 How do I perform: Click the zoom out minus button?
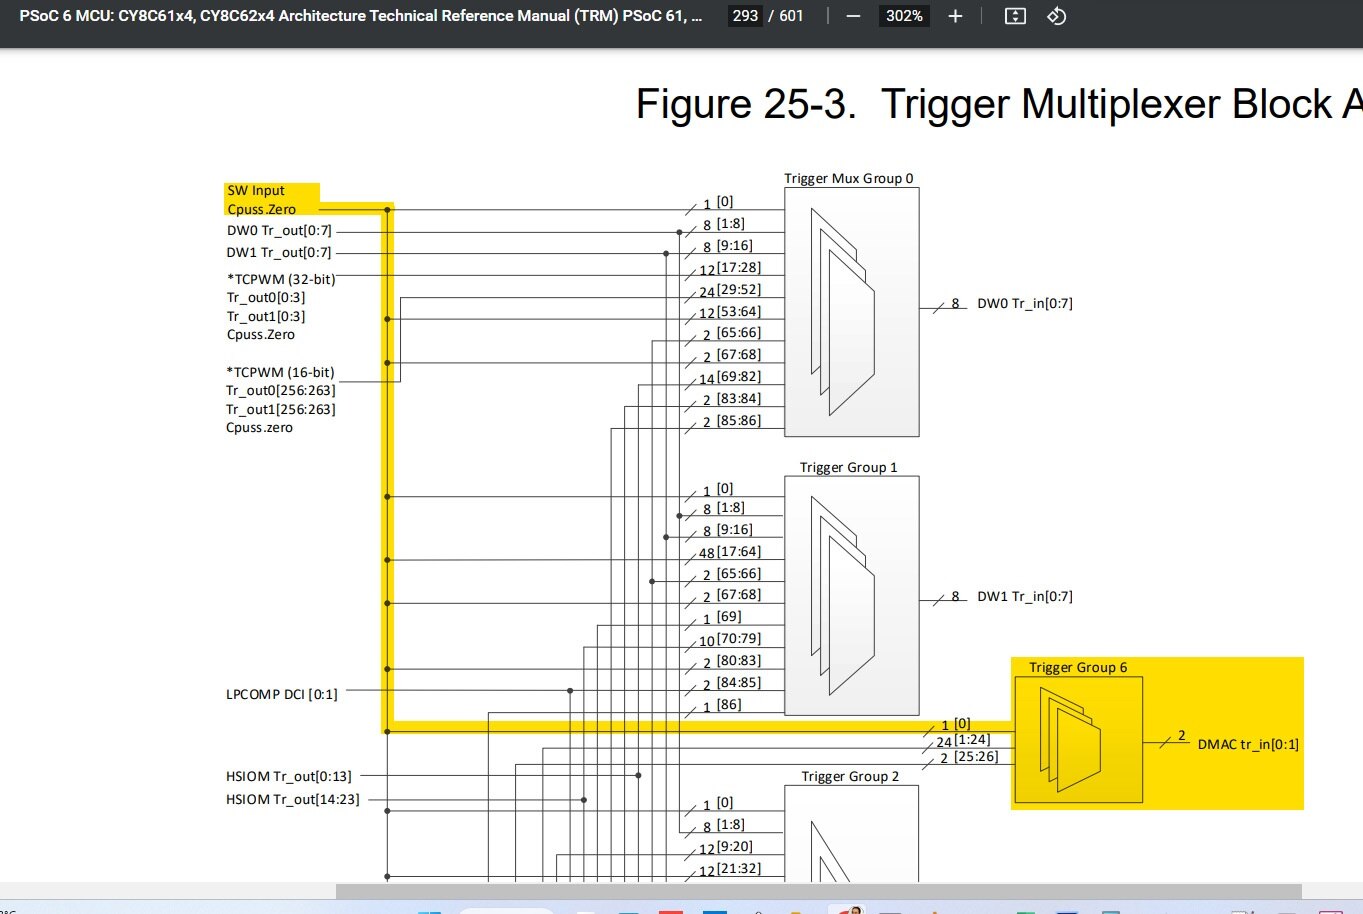(x=853, y=16)
